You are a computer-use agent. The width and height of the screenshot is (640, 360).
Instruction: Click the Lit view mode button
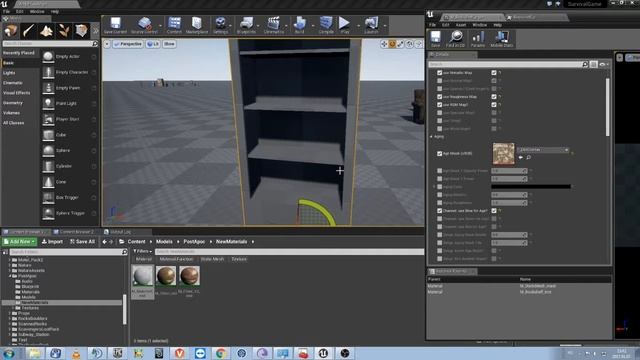tap(153, 44)
